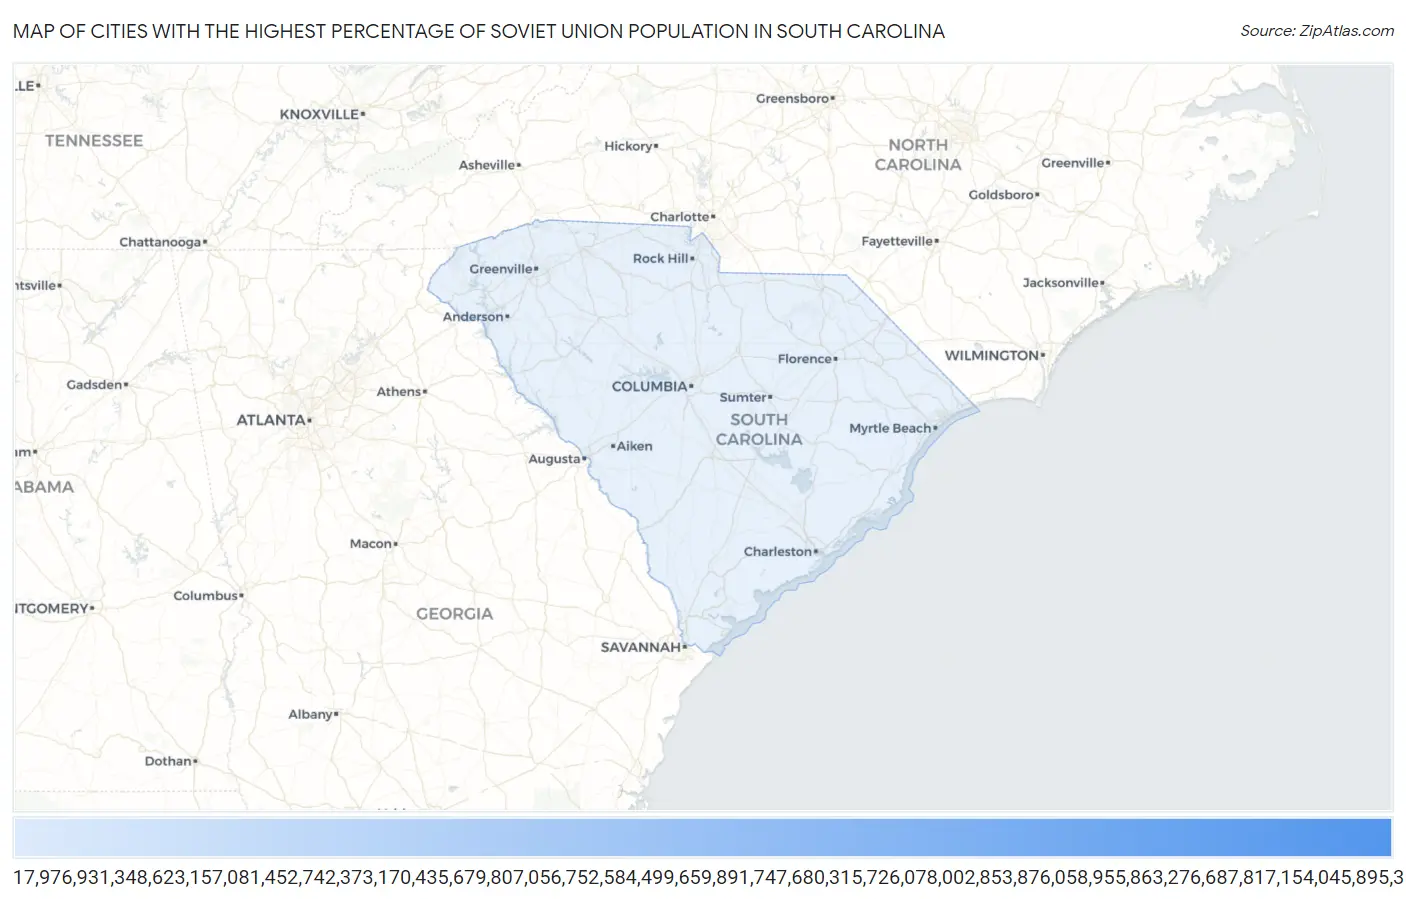Click the Greenville label in North Carolina

pos(1073,163)
